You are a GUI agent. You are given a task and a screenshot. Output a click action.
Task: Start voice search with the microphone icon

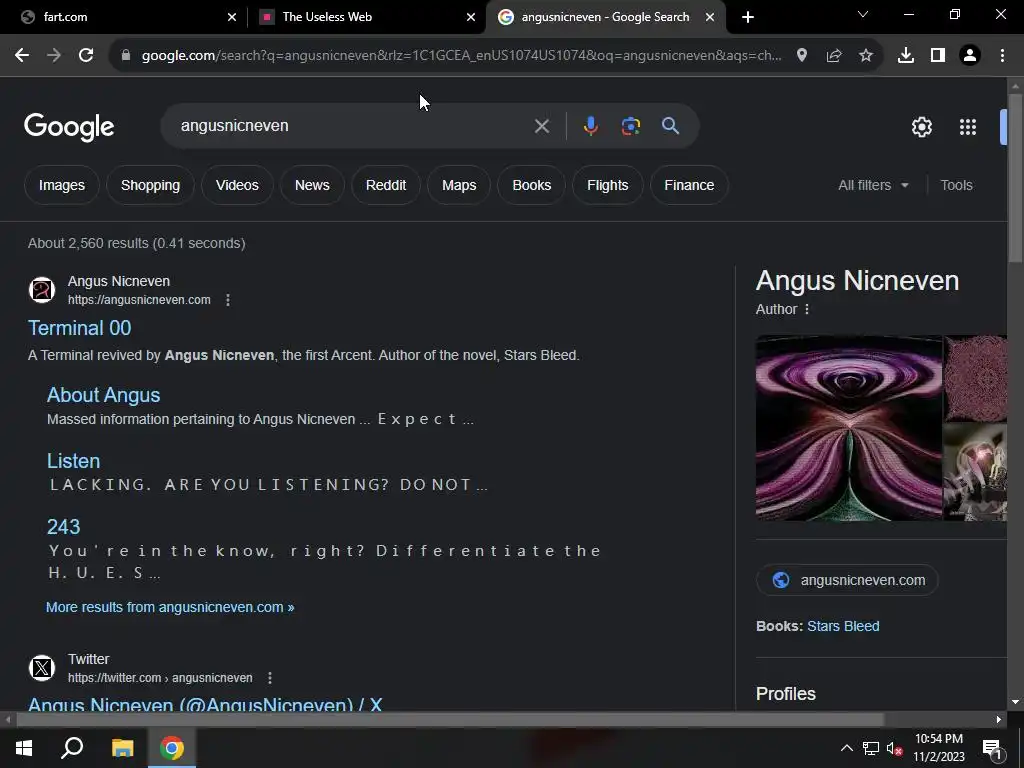click(x=590, y=126)
